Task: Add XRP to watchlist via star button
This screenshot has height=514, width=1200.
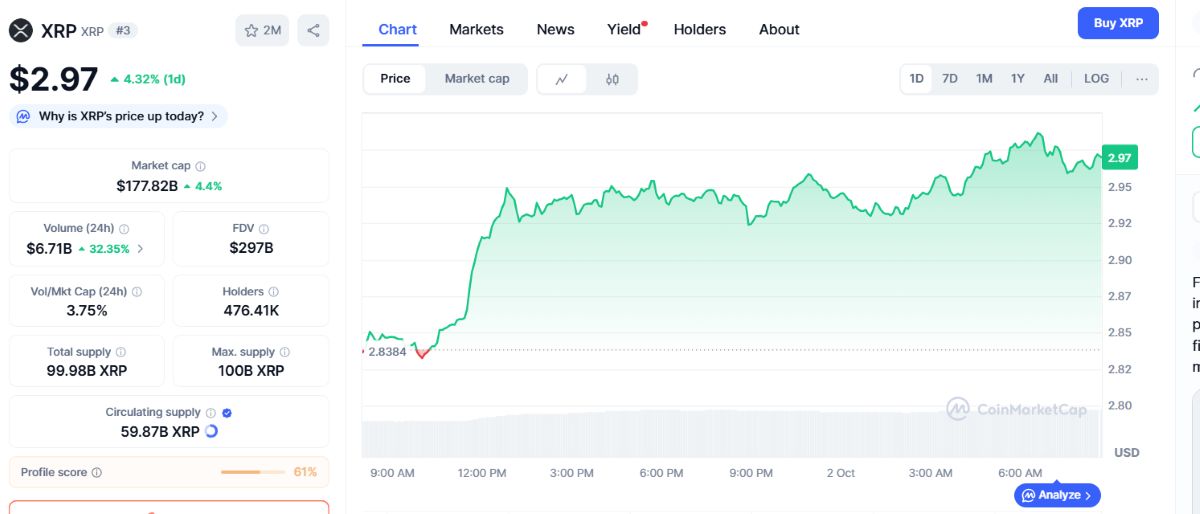Action: coord(262,30)
